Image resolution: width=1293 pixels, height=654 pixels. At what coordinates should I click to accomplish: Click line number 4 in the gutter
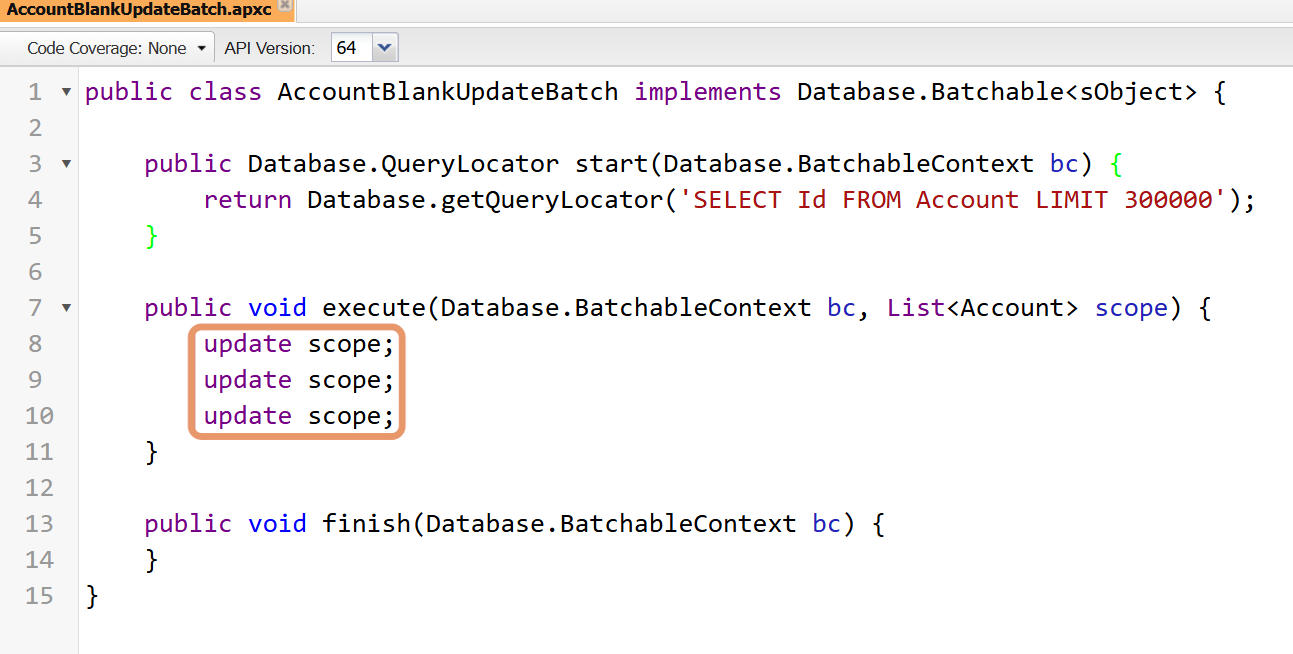tap(35, 200)
